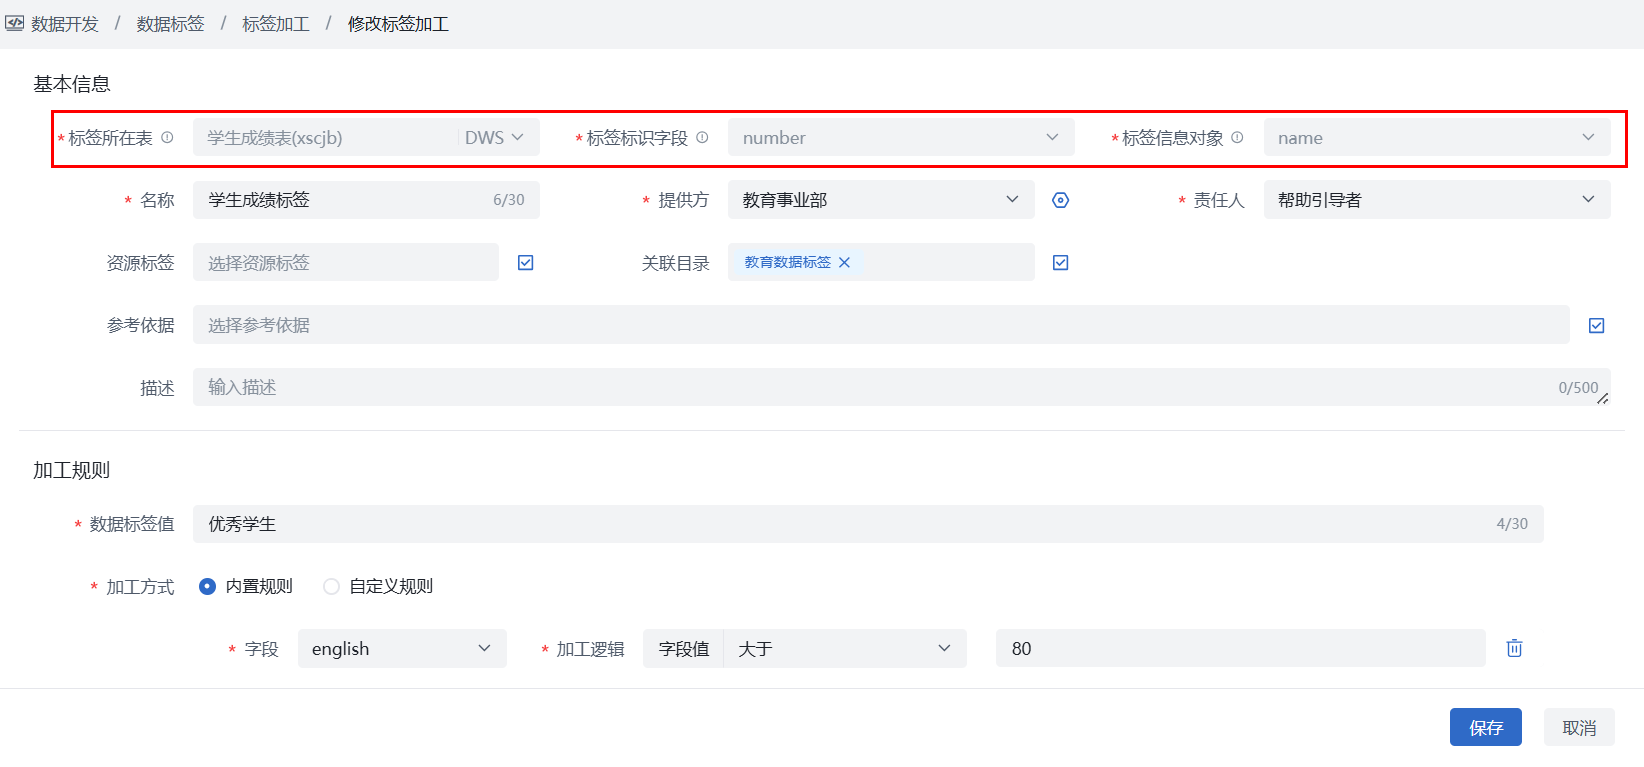Go to 数据标签 in breadcrumb
The image size is (1644, 767).
pos(170,24)
